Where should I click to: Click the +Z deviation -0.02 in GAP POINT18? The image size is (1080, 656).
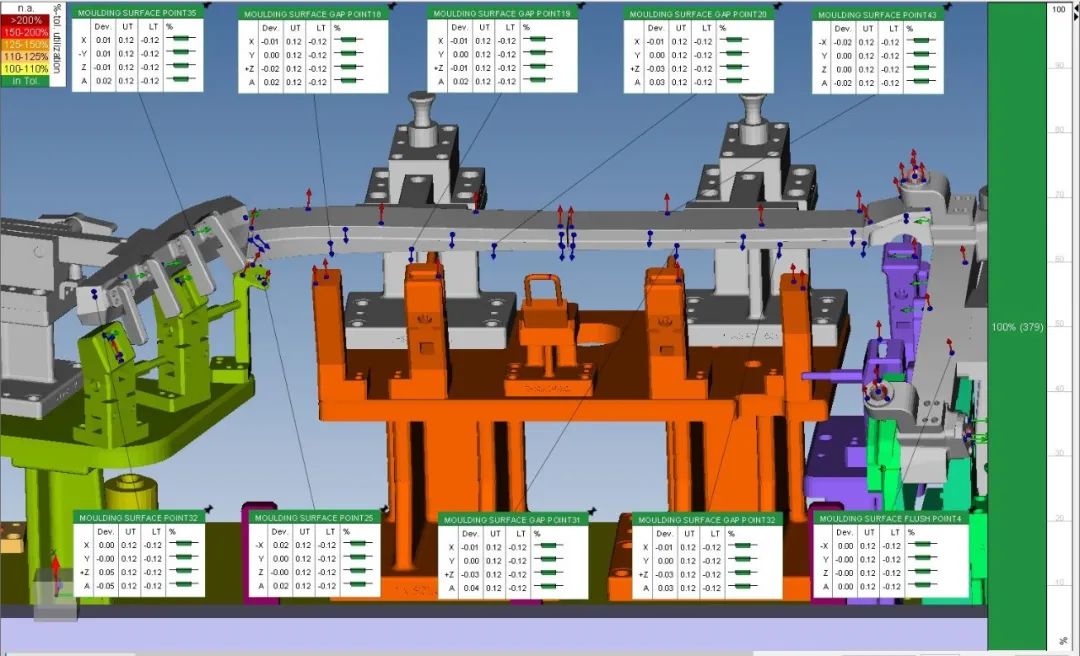pos(271,69)
